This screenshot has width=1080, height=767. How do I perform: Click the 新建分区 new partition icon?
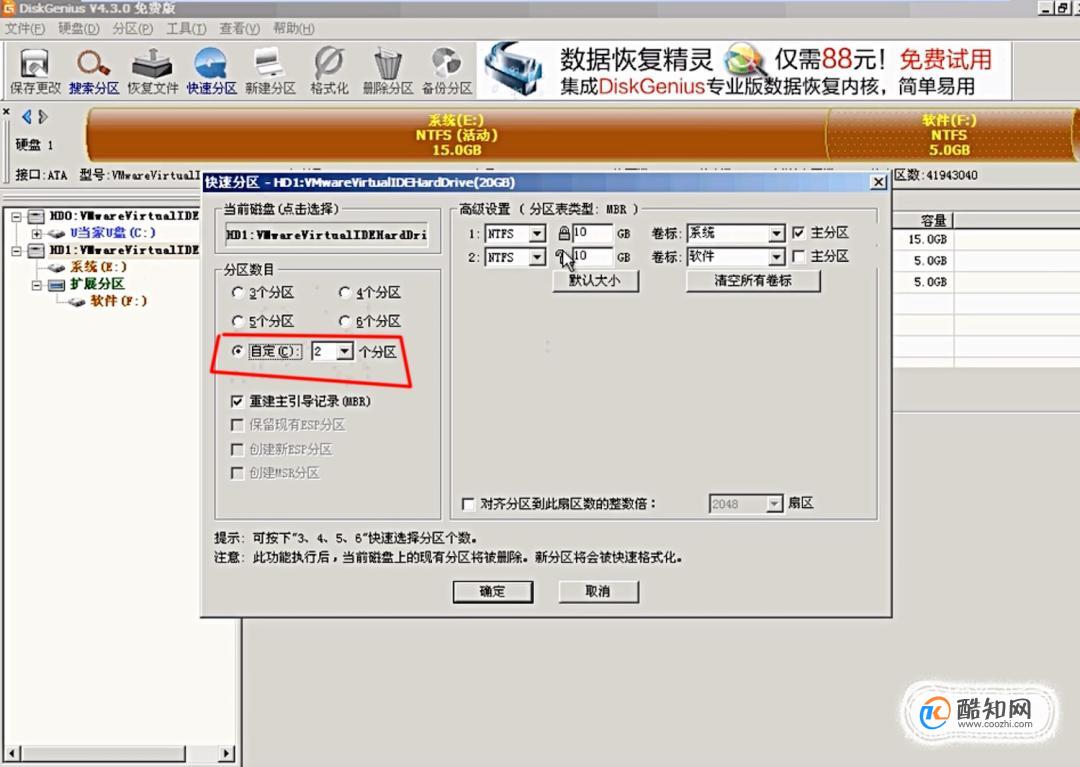270,71
